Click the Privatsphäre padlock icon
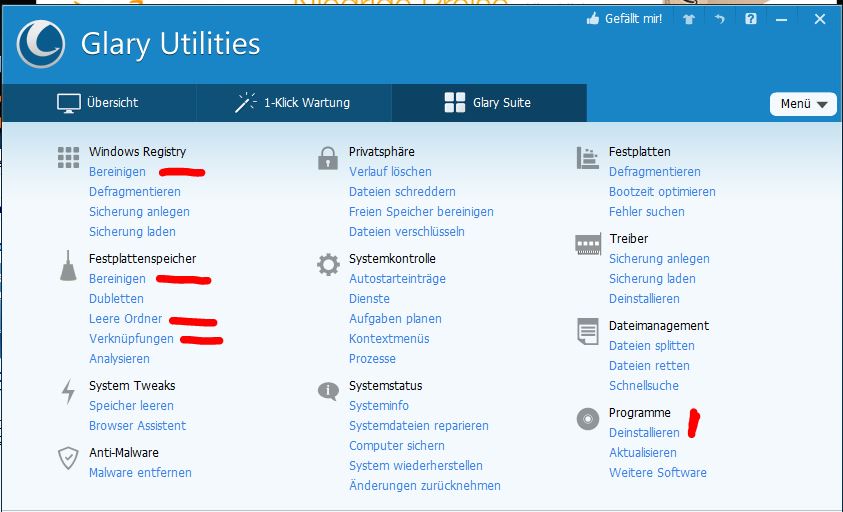 328,158
